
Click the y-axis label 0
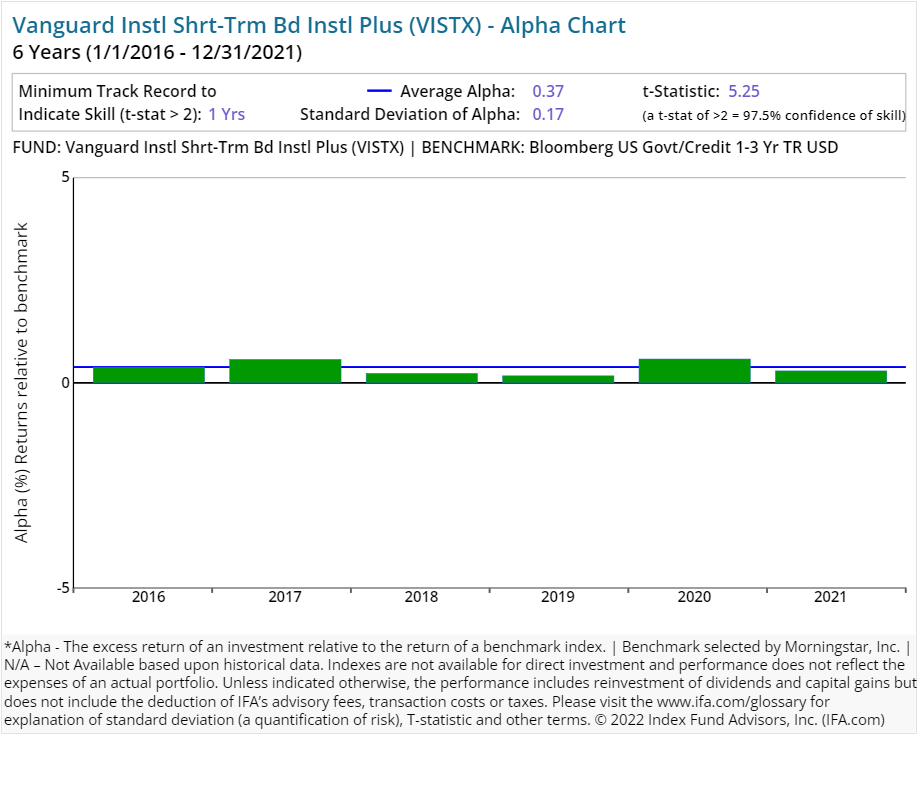[65, 383]
